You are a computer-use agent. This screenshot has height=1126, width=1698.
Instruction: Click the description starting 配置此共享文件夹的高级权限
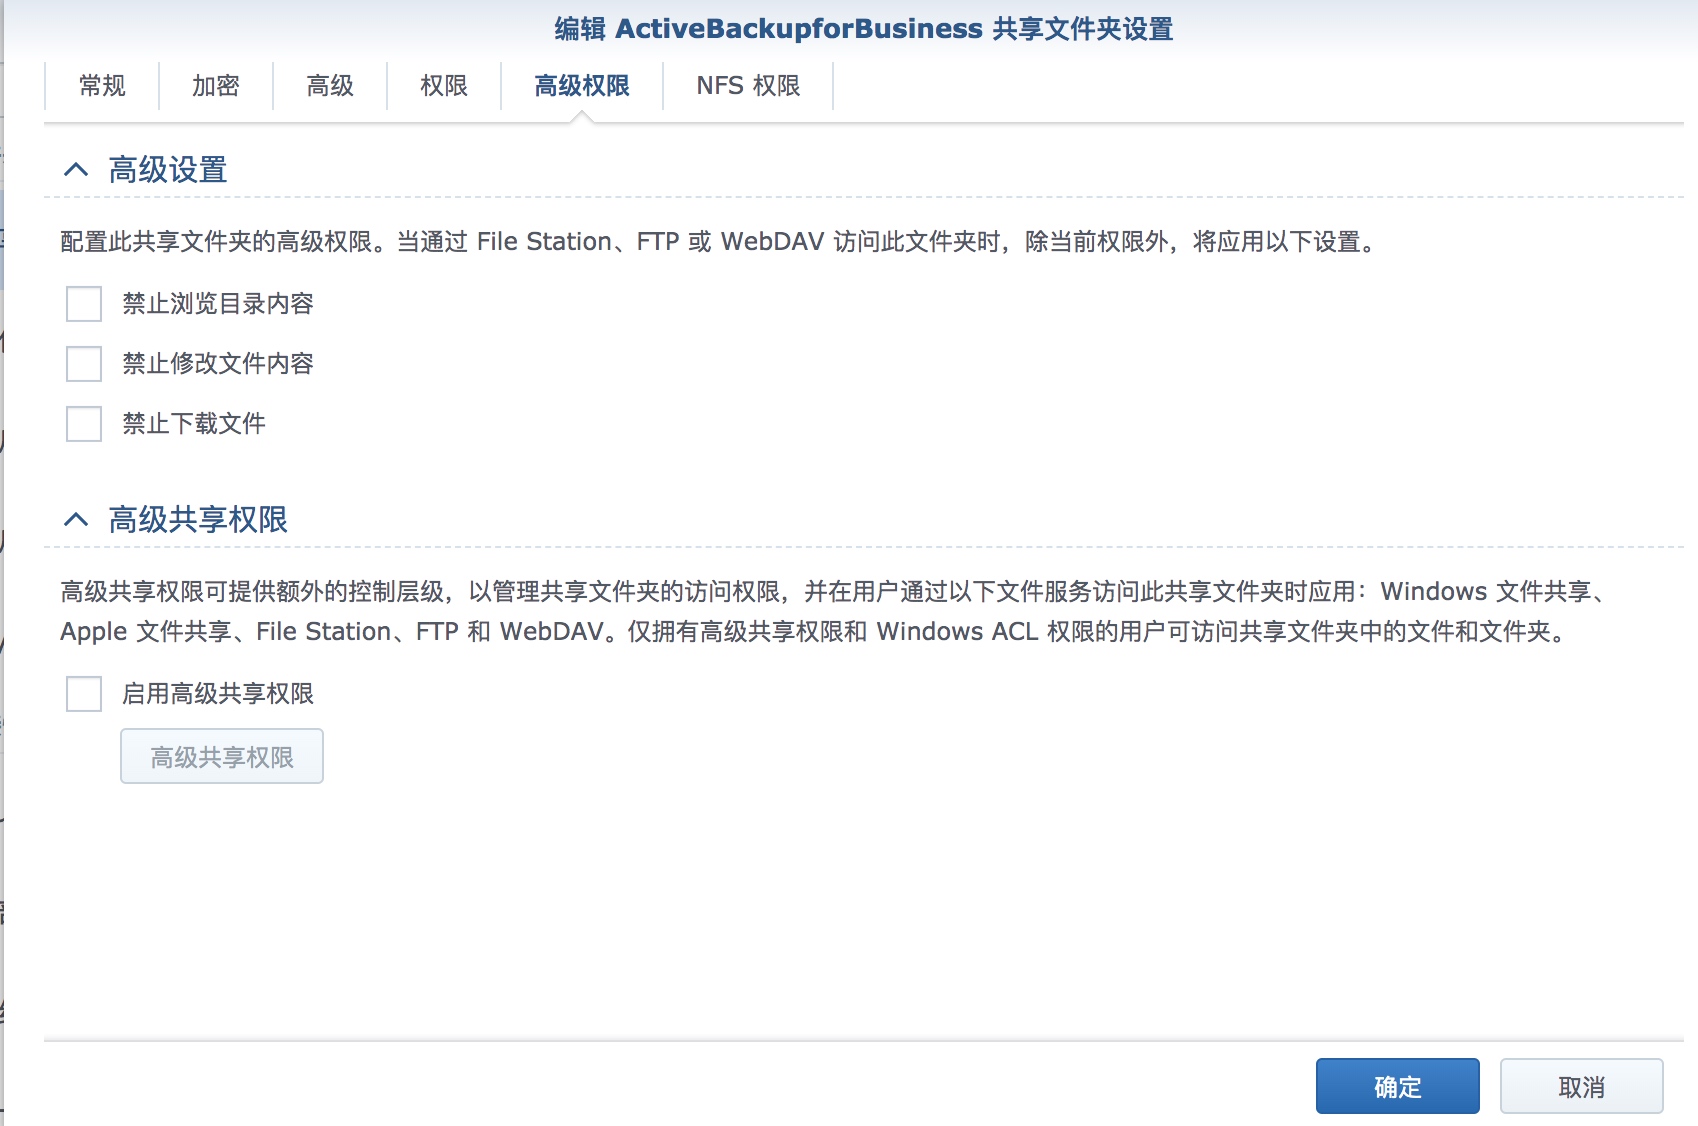720,242
